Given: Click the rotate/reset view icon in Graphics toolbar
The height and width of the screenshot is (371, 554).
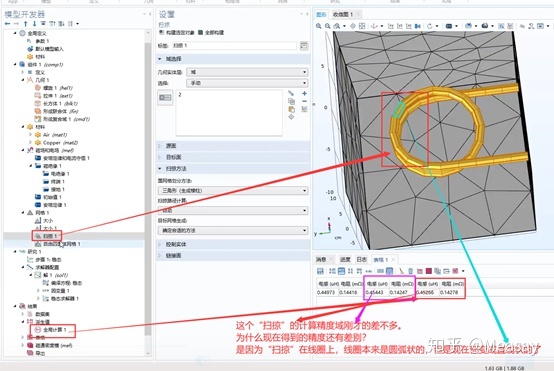Looking at the screenshot, I should [430, 26].
